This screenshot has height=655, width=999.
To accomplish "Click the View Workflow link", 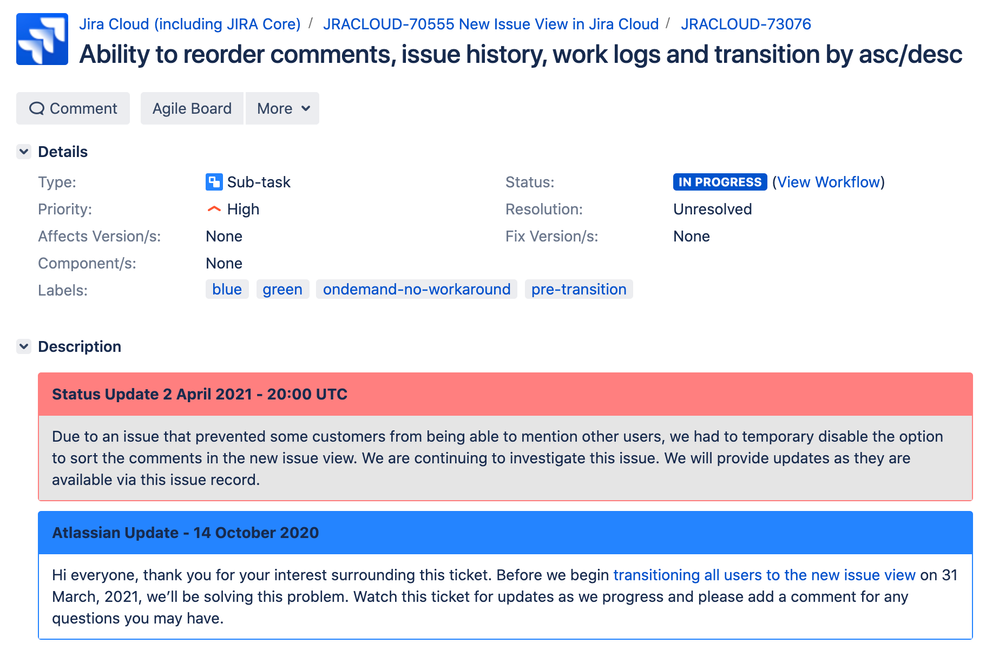I will pyautogui.click(x=828, y=182).
